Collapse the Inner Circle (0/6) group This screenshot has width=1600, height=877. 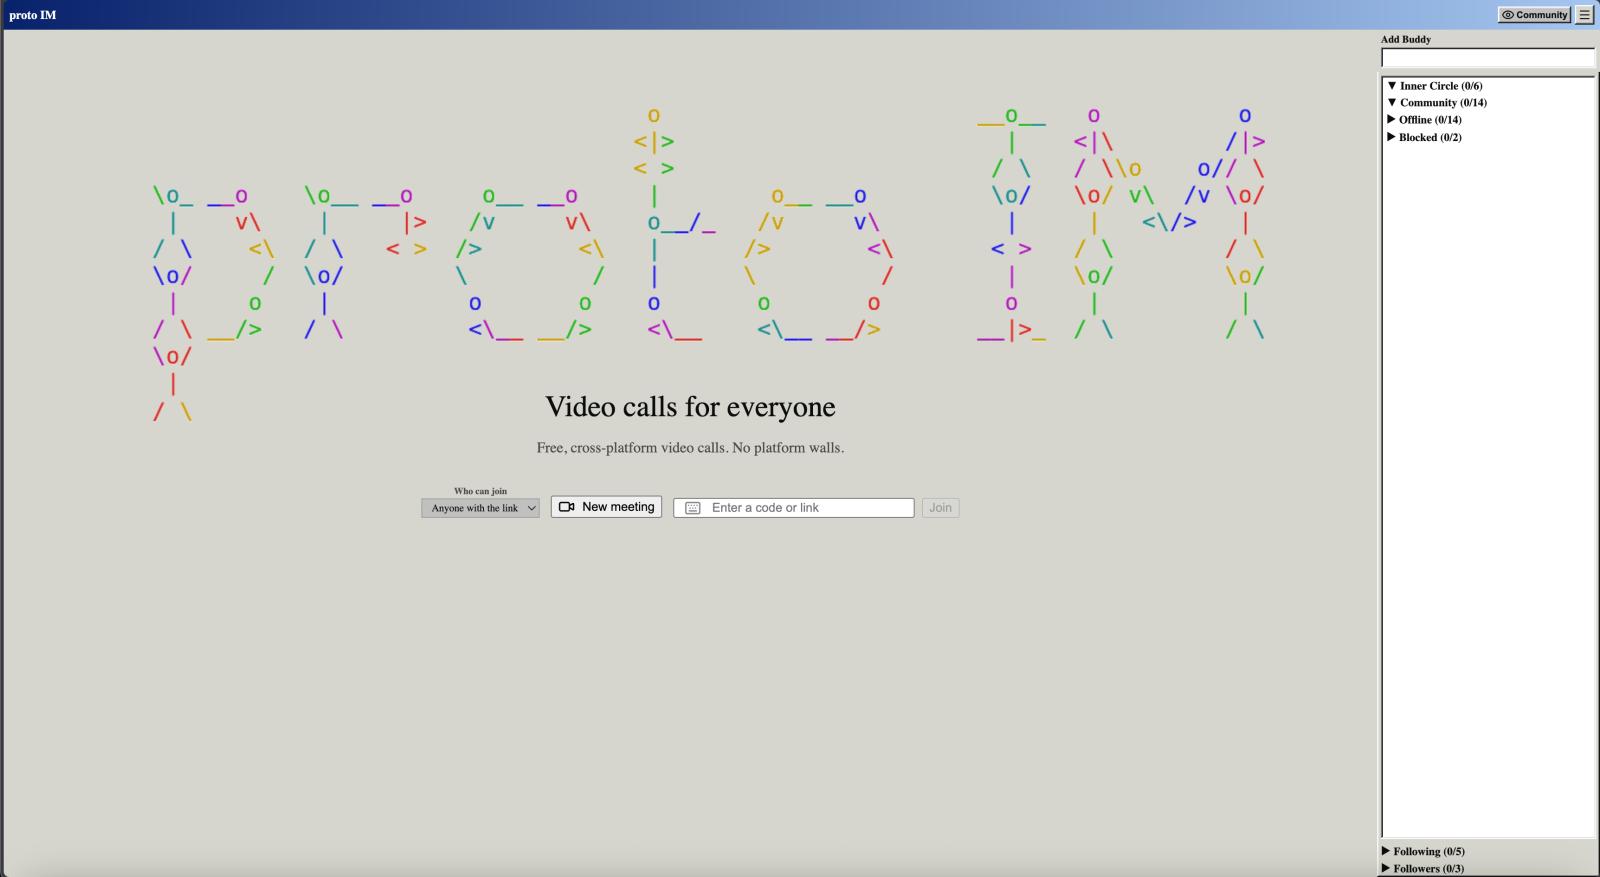point(1434,86)
